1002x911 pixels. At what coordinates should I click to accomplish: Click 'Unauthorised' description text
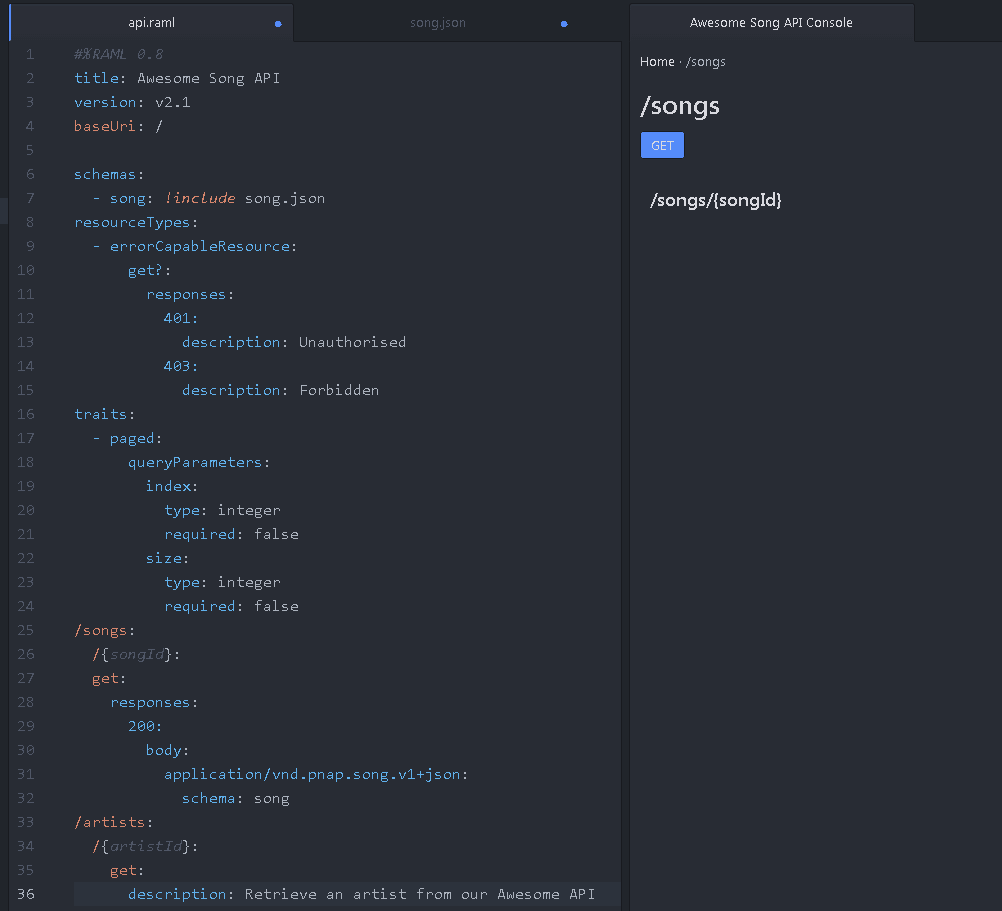[352, 342]
